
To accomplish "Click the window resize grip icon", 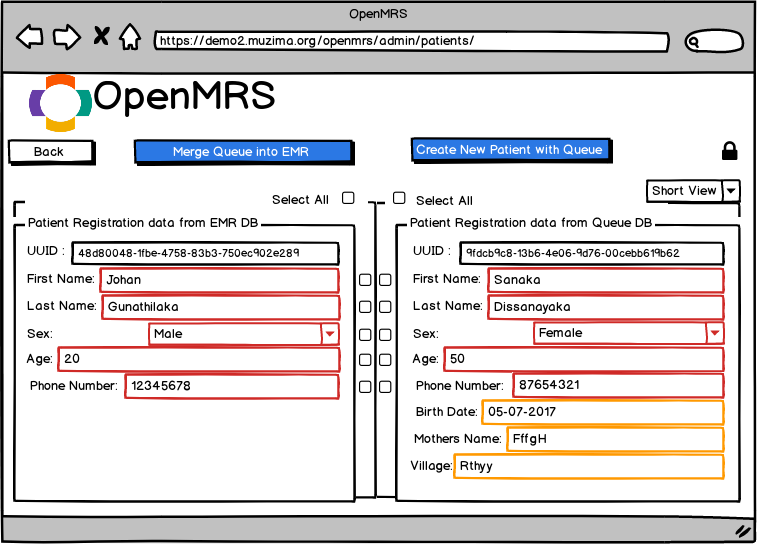I will click(x=743, y=530).
